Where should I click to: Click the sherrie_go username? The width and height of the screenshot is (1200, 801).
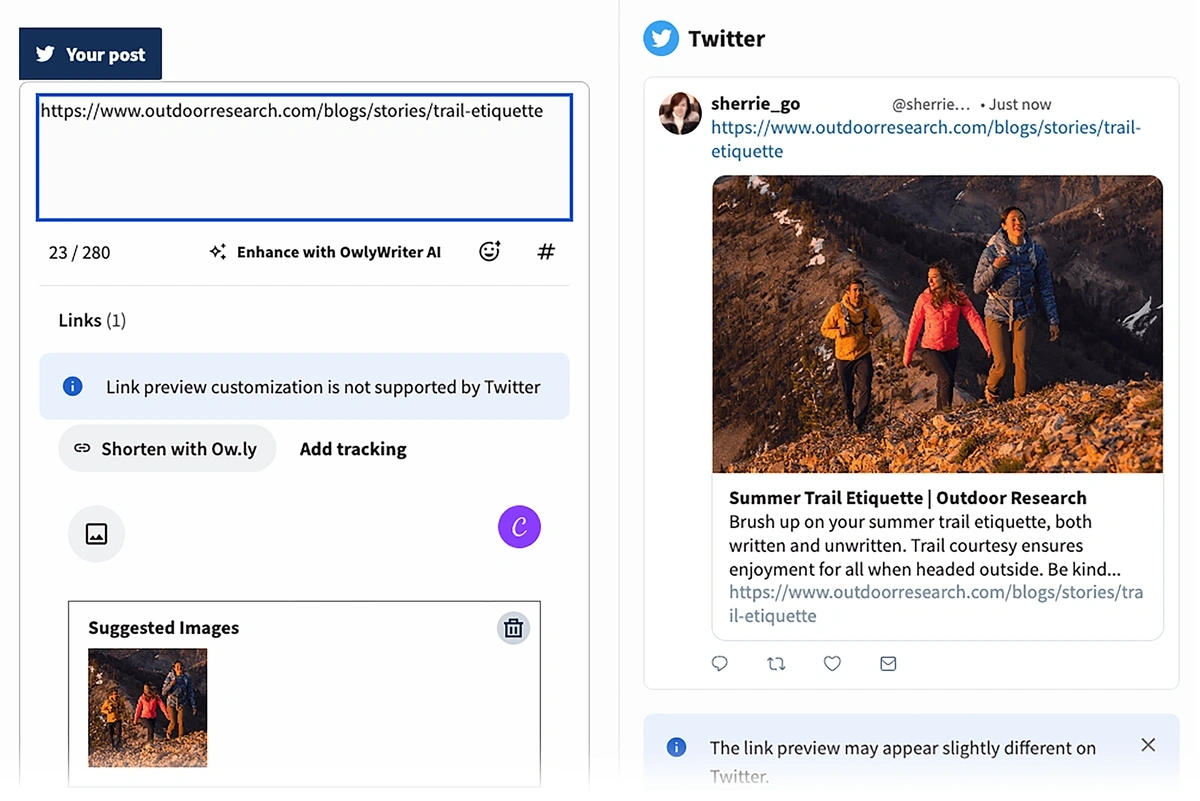click(x=755, y=103)
